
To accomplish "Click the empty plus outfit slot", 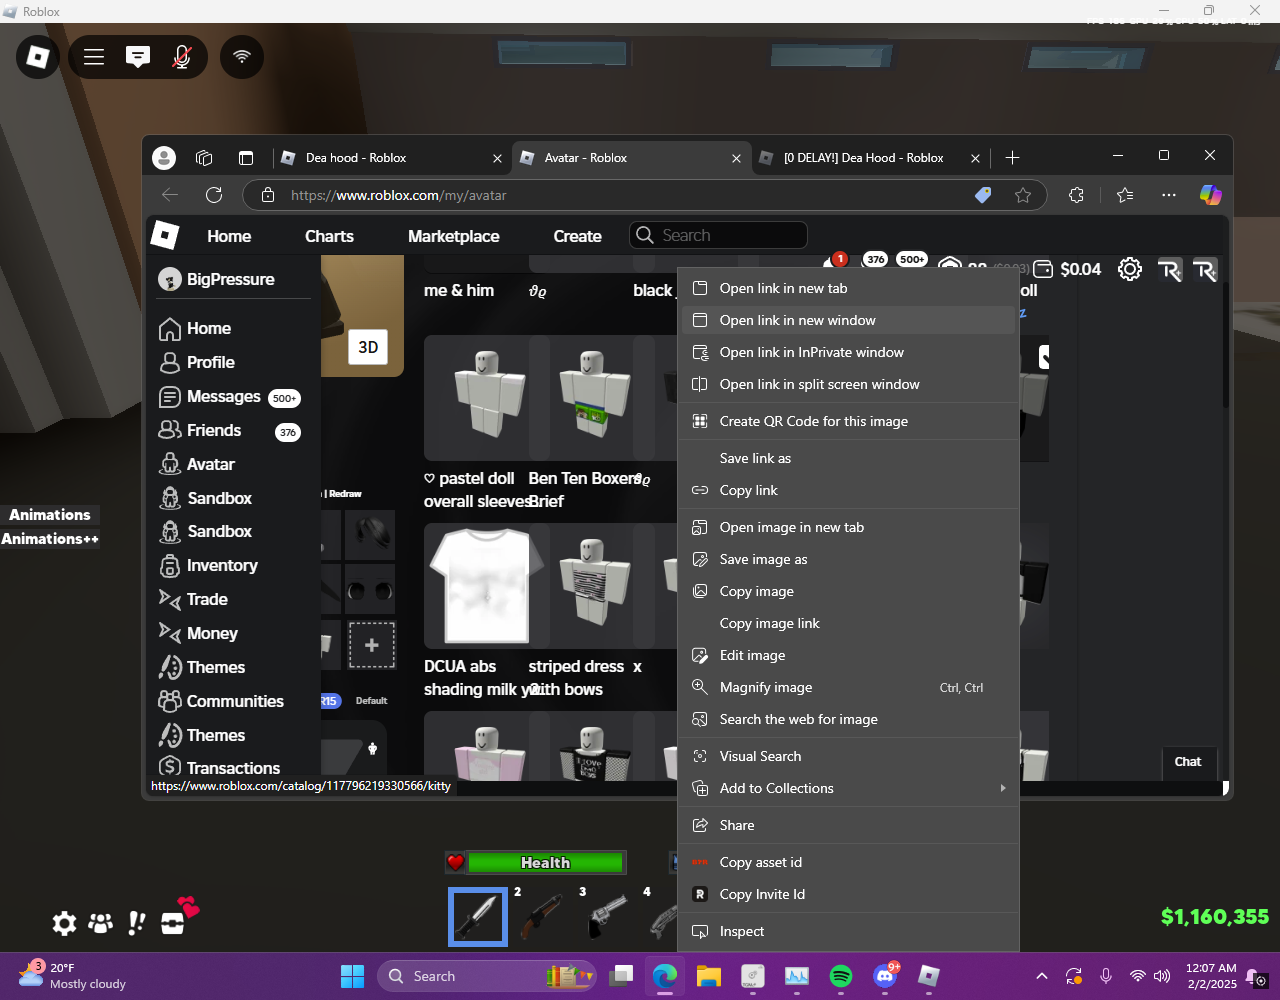I will point(372,645).
